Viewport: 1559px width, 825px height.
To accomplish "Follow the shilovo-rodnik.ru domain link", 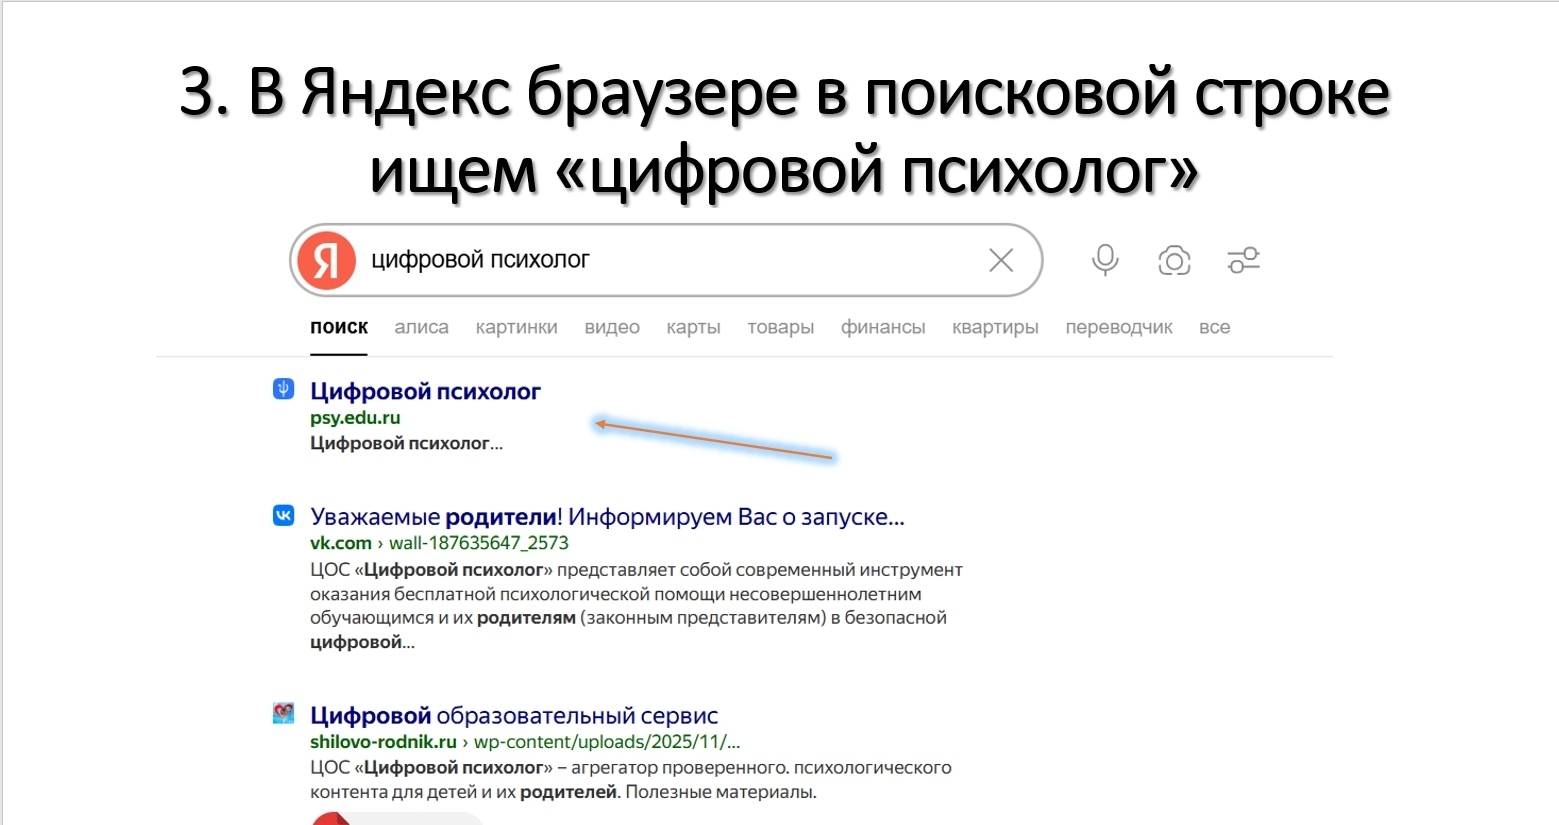I will coord(383,742).
